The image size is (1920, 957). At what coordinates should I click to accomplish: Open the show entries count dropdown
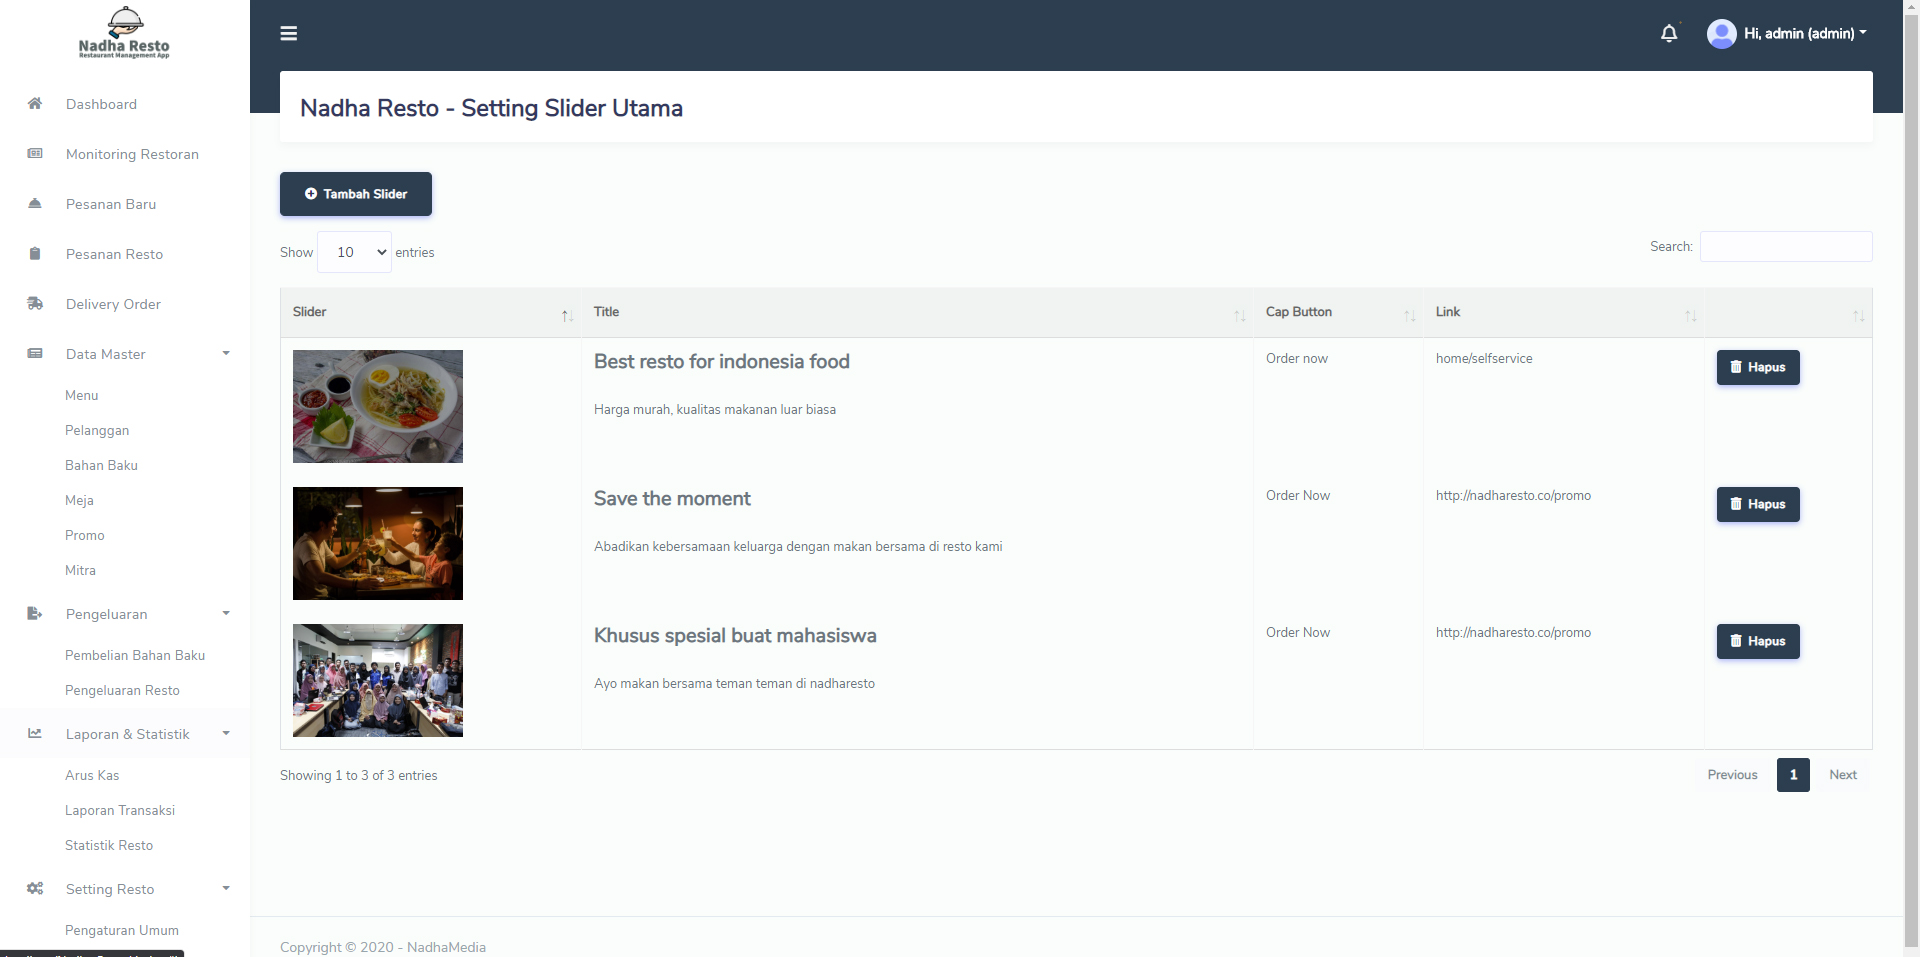click(355, 252)
